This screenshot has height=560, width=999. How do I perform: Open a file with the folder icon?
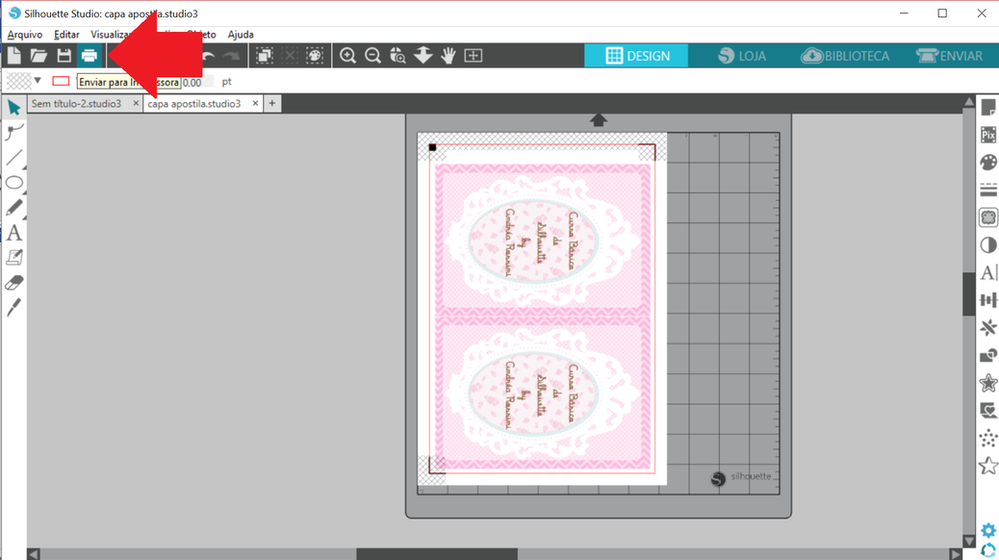click(39, 56)
